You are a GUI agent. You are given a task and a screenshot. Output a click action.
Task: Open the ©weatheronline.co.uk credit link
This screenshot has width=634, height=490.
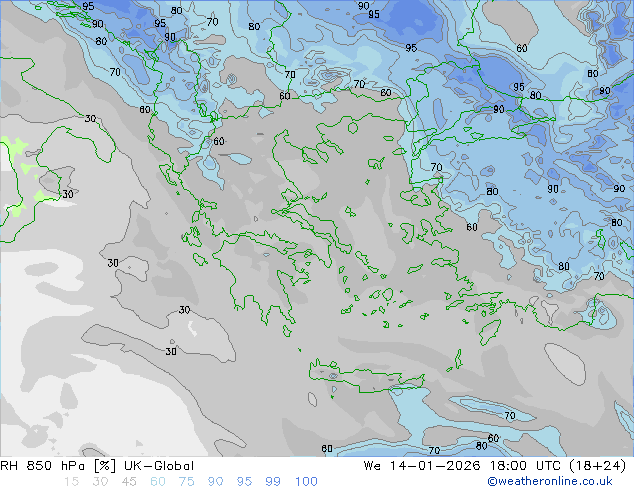[550, 481]
